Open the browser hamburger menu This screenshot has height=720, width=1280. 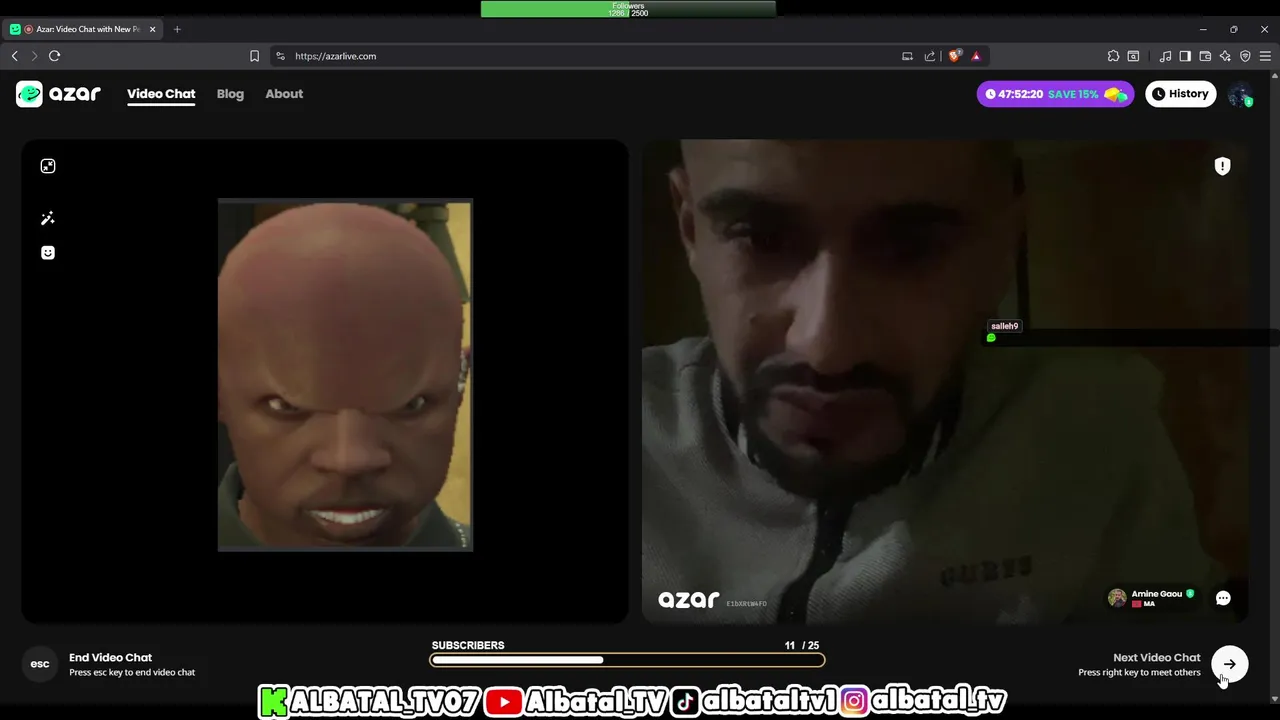[1265, 56]
